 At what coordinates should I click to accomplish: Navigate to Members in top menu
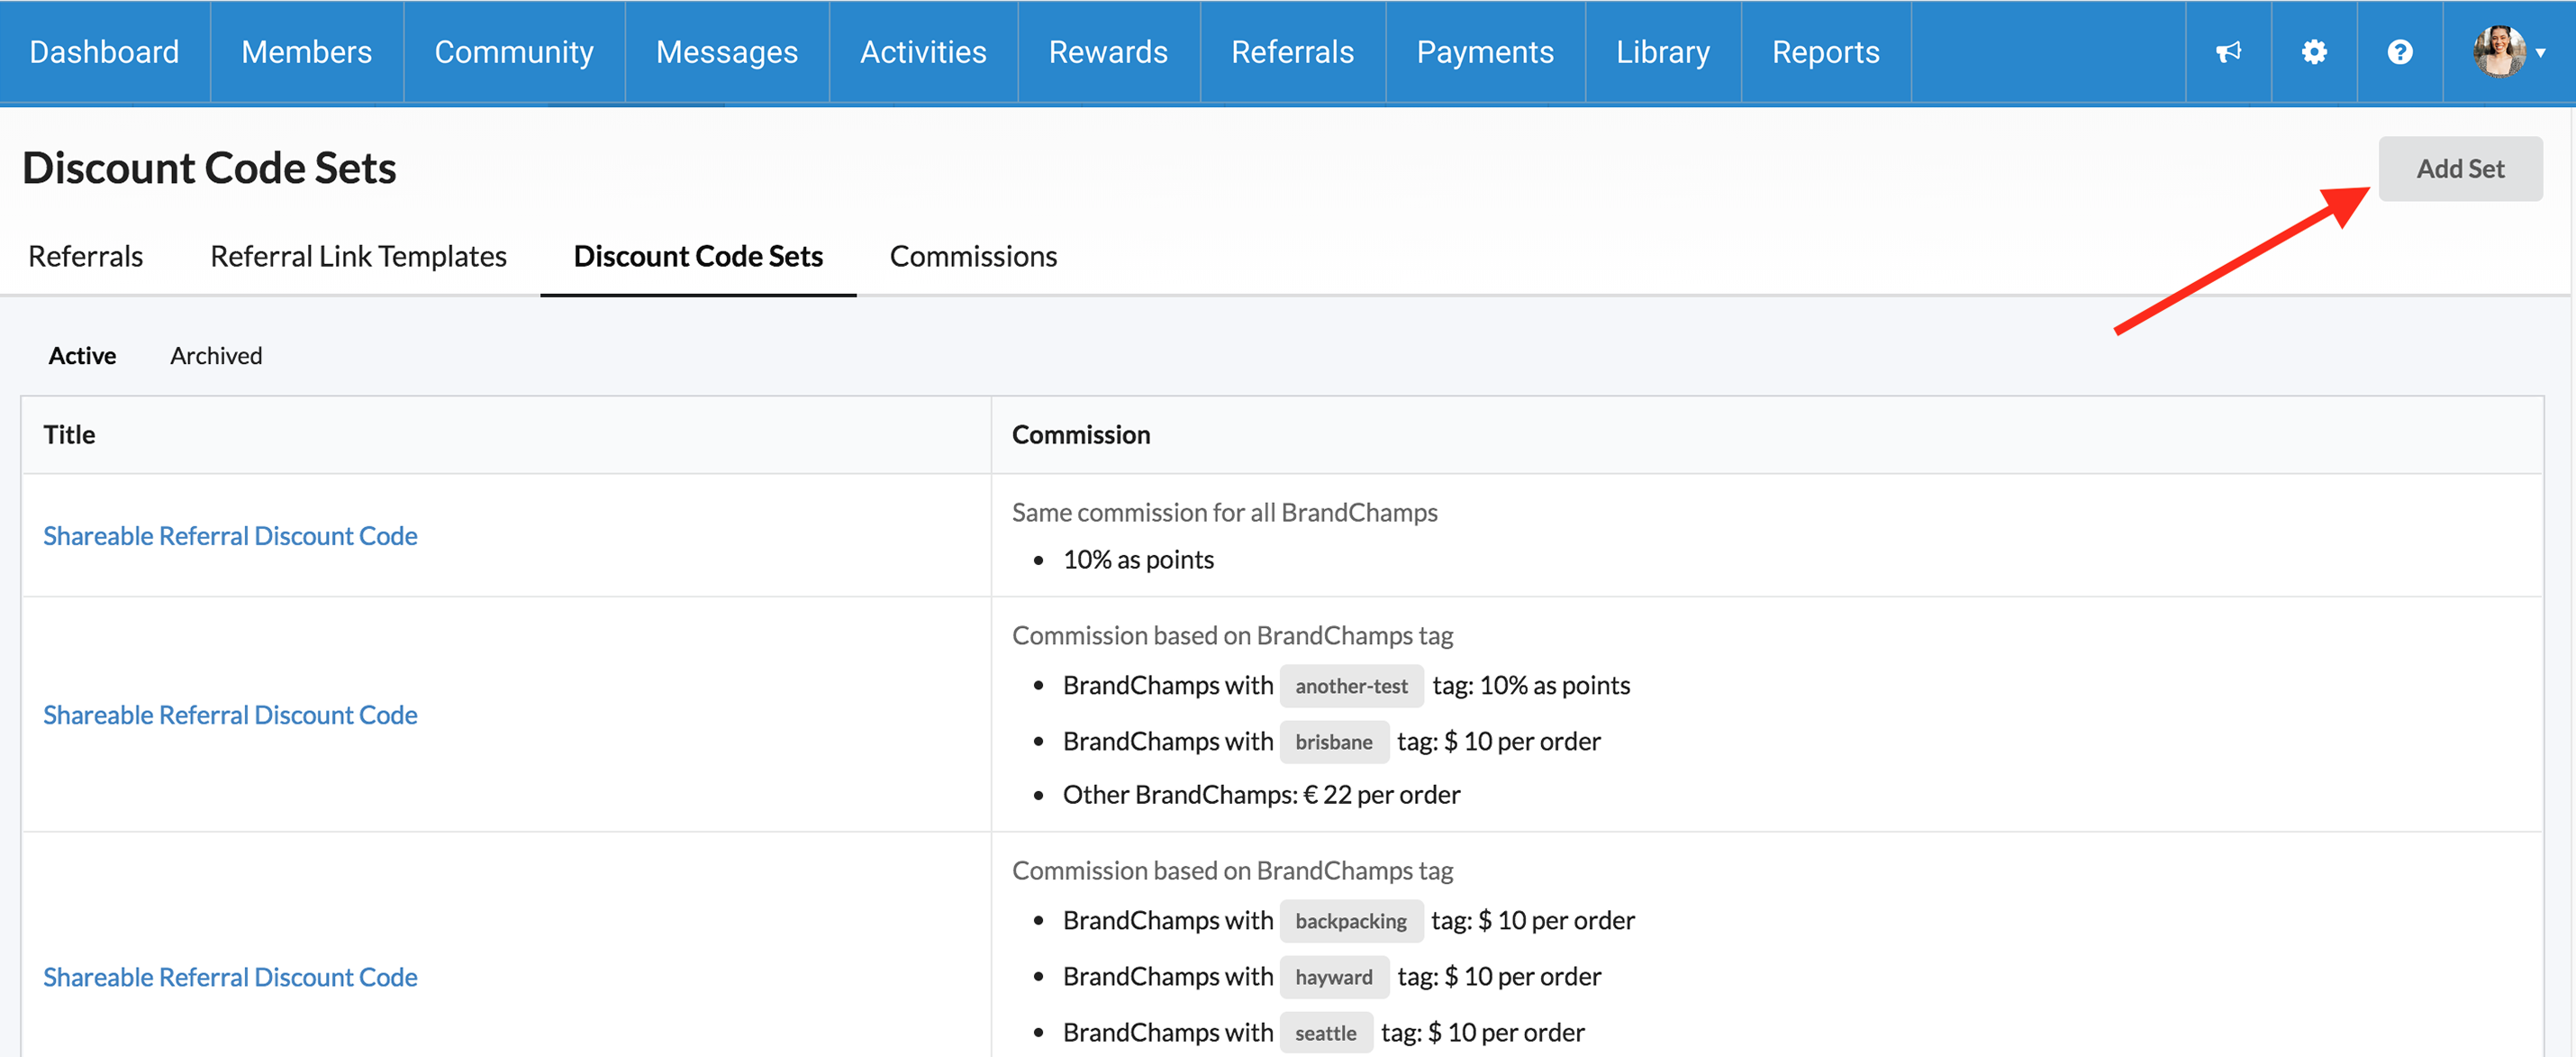click(x=306, y=52)
